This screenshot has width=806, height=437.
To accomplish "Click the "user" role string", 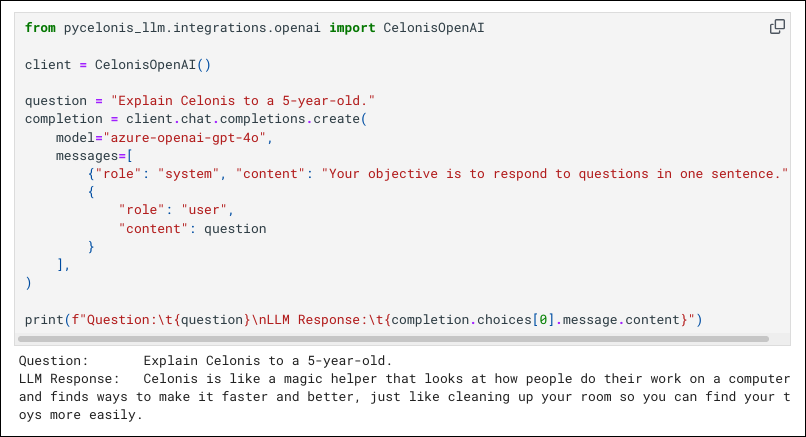I will 204,210.
